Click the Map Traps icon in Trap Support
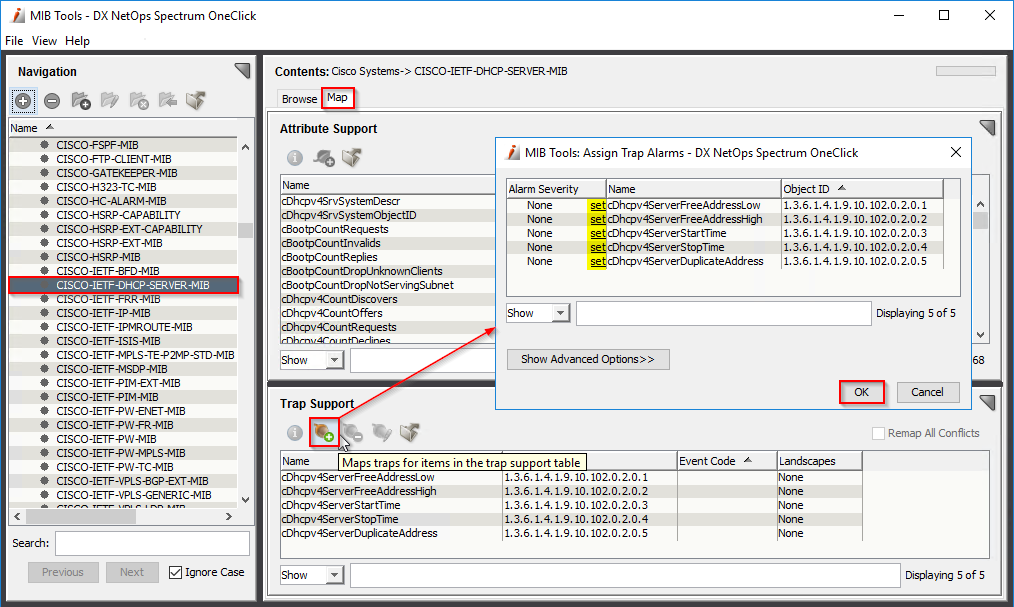The image size is (1014, 607). click(322, 433)
